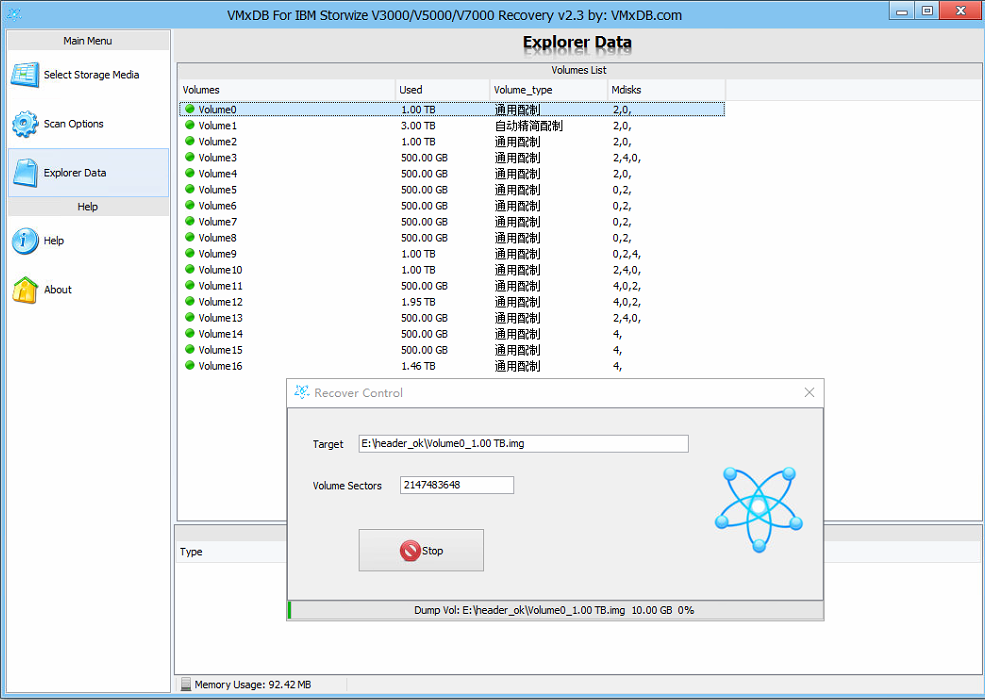Image resolution: width=985 pixels, height=700 pixels.
Task: Click green status dot of Volume0
Action: (x=190, y=109)
